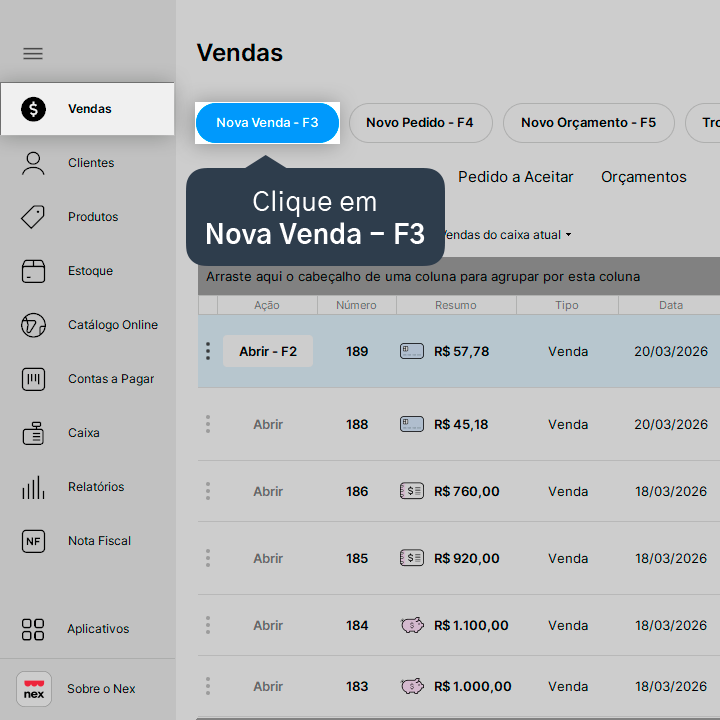The height and width of the screenshot is (720, 720).
Task: Click Abrir - F2 for sale 189
Action: [x=268, y=351]
